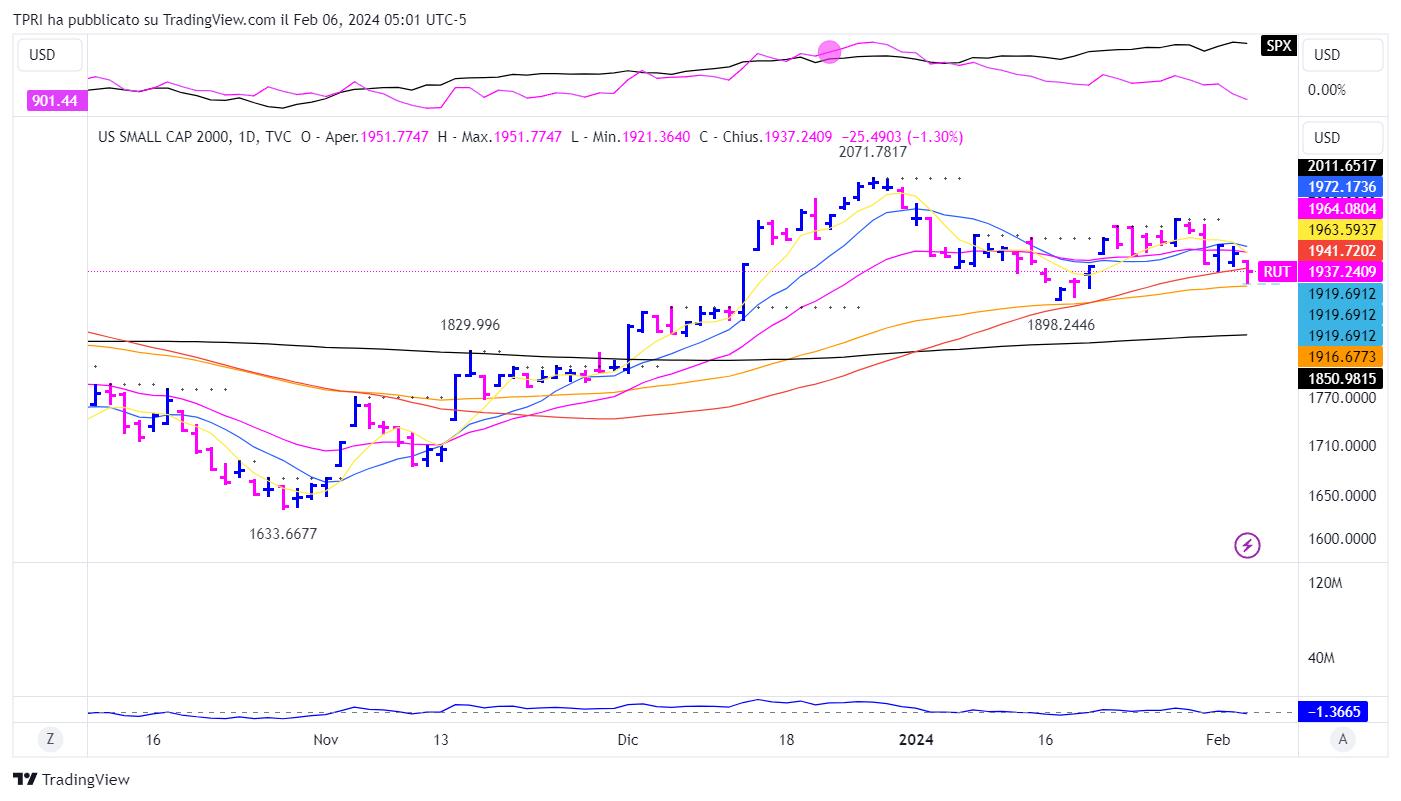Click the orange 1916.6773 price label

pos(1338,356)
